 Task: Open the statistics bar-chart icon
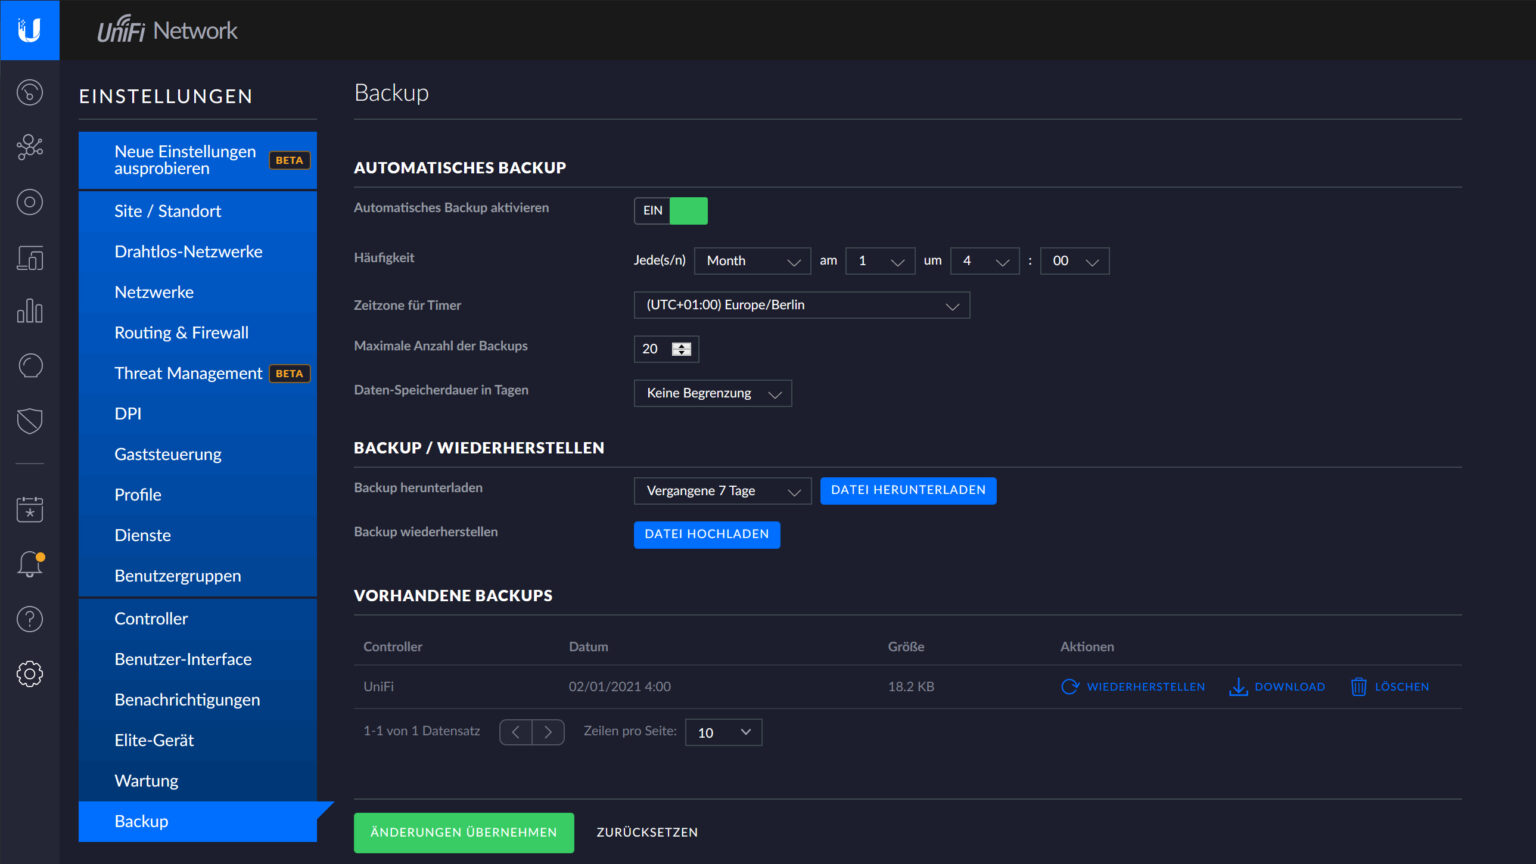[x=30, y=311]
